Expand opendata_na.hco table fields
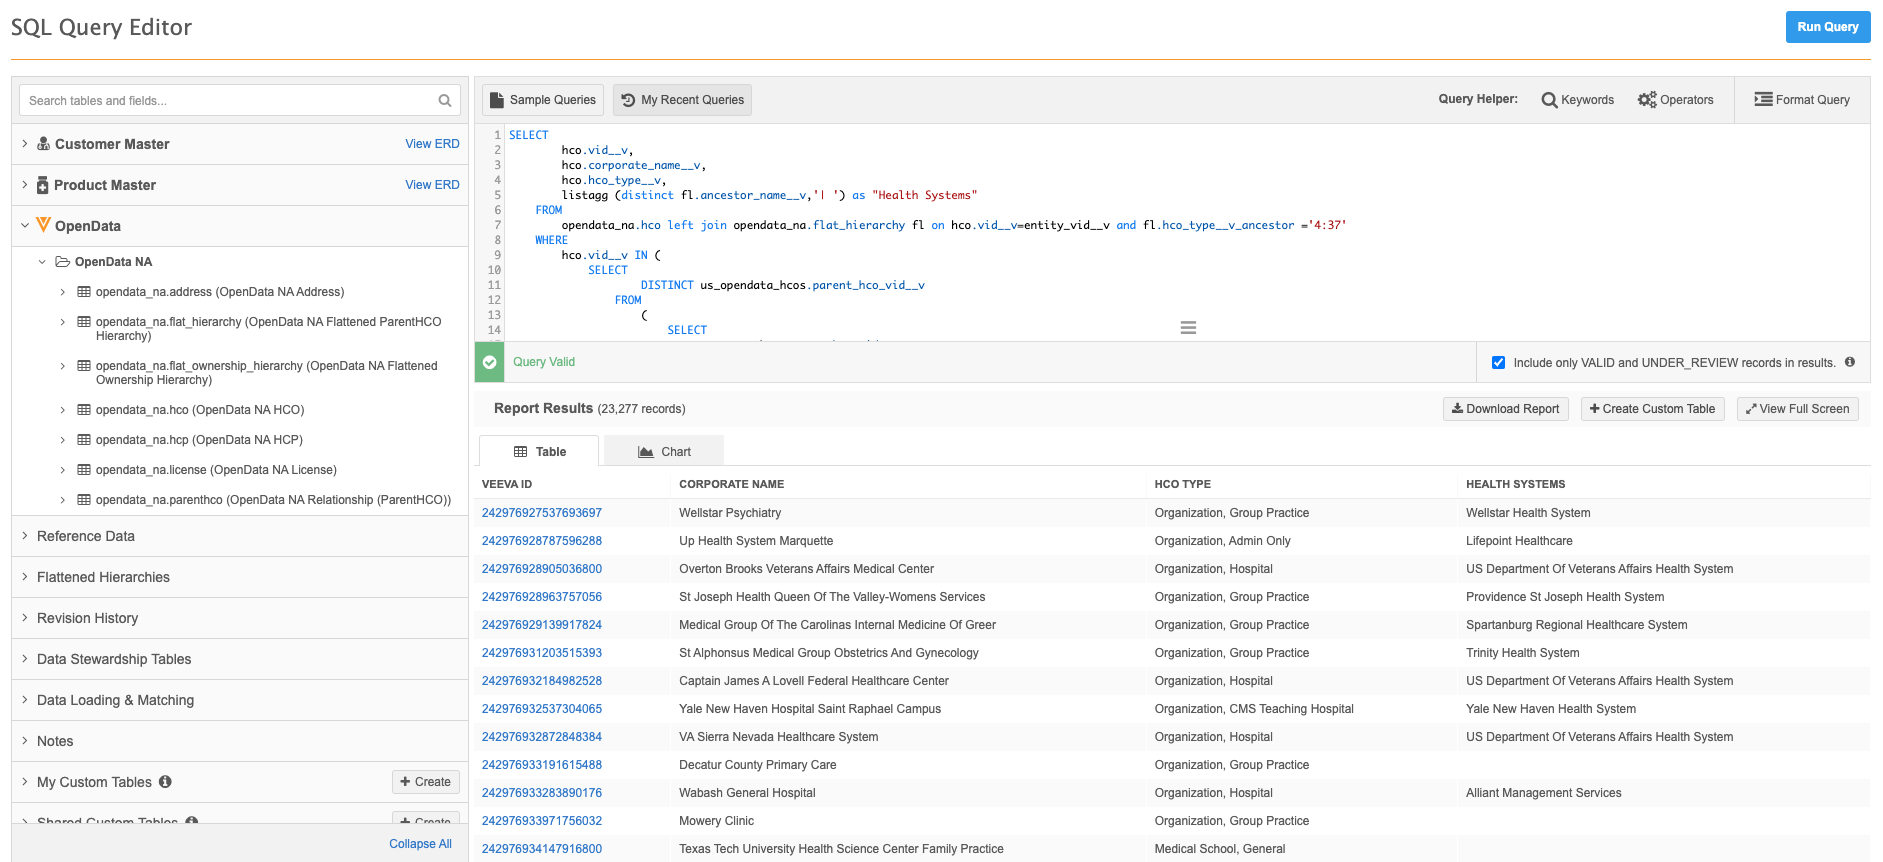1883x862 pixels. [x=62, y=410]
